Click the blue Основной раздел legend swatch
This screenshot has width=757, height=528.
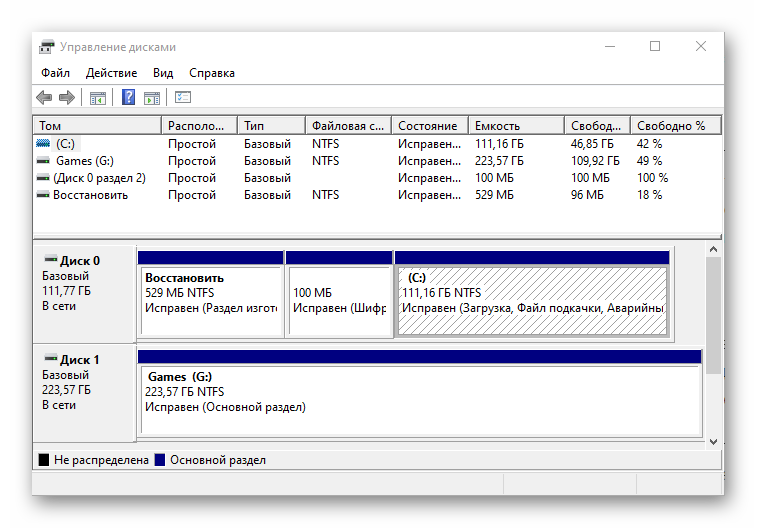point(160,460)
